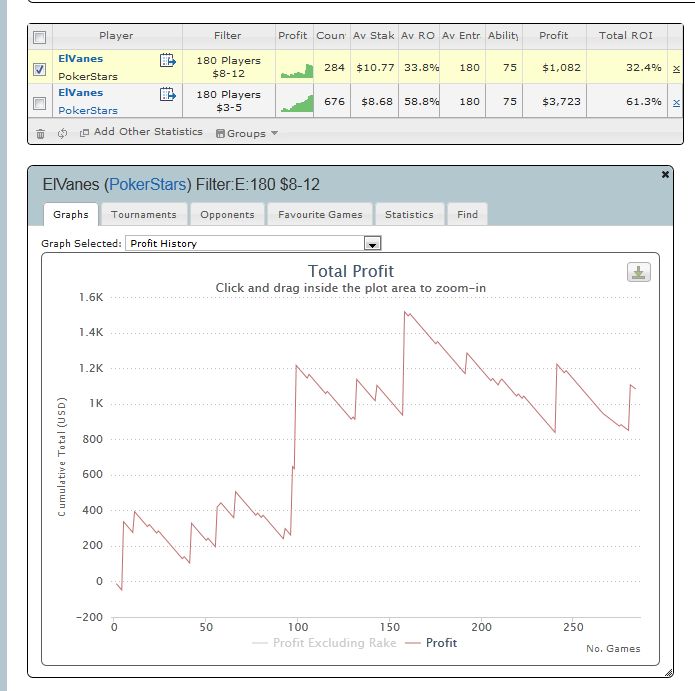
Task: Check the ElVanes 180 Players $3-5 row
Action: click(39, 103)
